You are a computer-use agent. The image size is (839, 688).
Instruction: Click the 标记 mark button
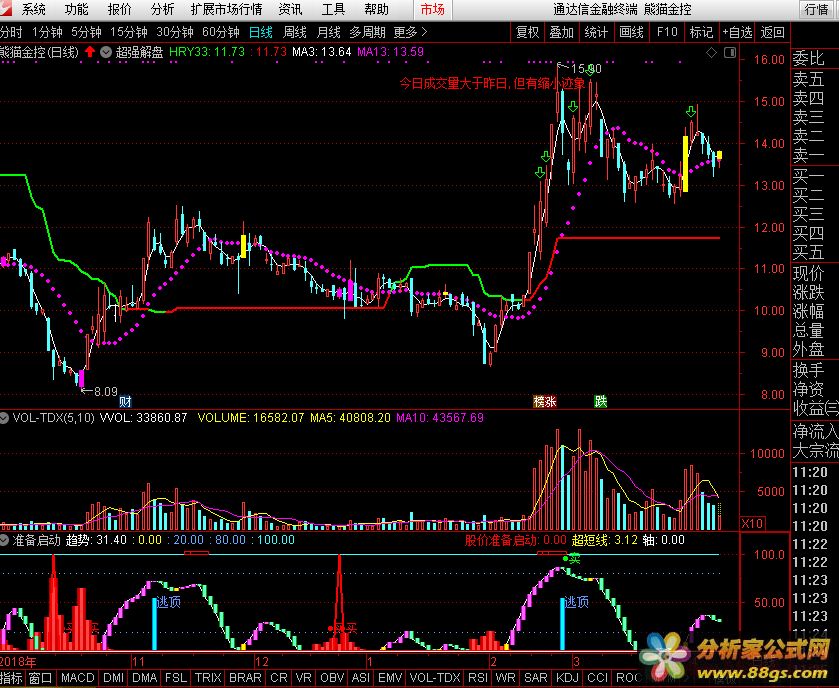[701, 33]
